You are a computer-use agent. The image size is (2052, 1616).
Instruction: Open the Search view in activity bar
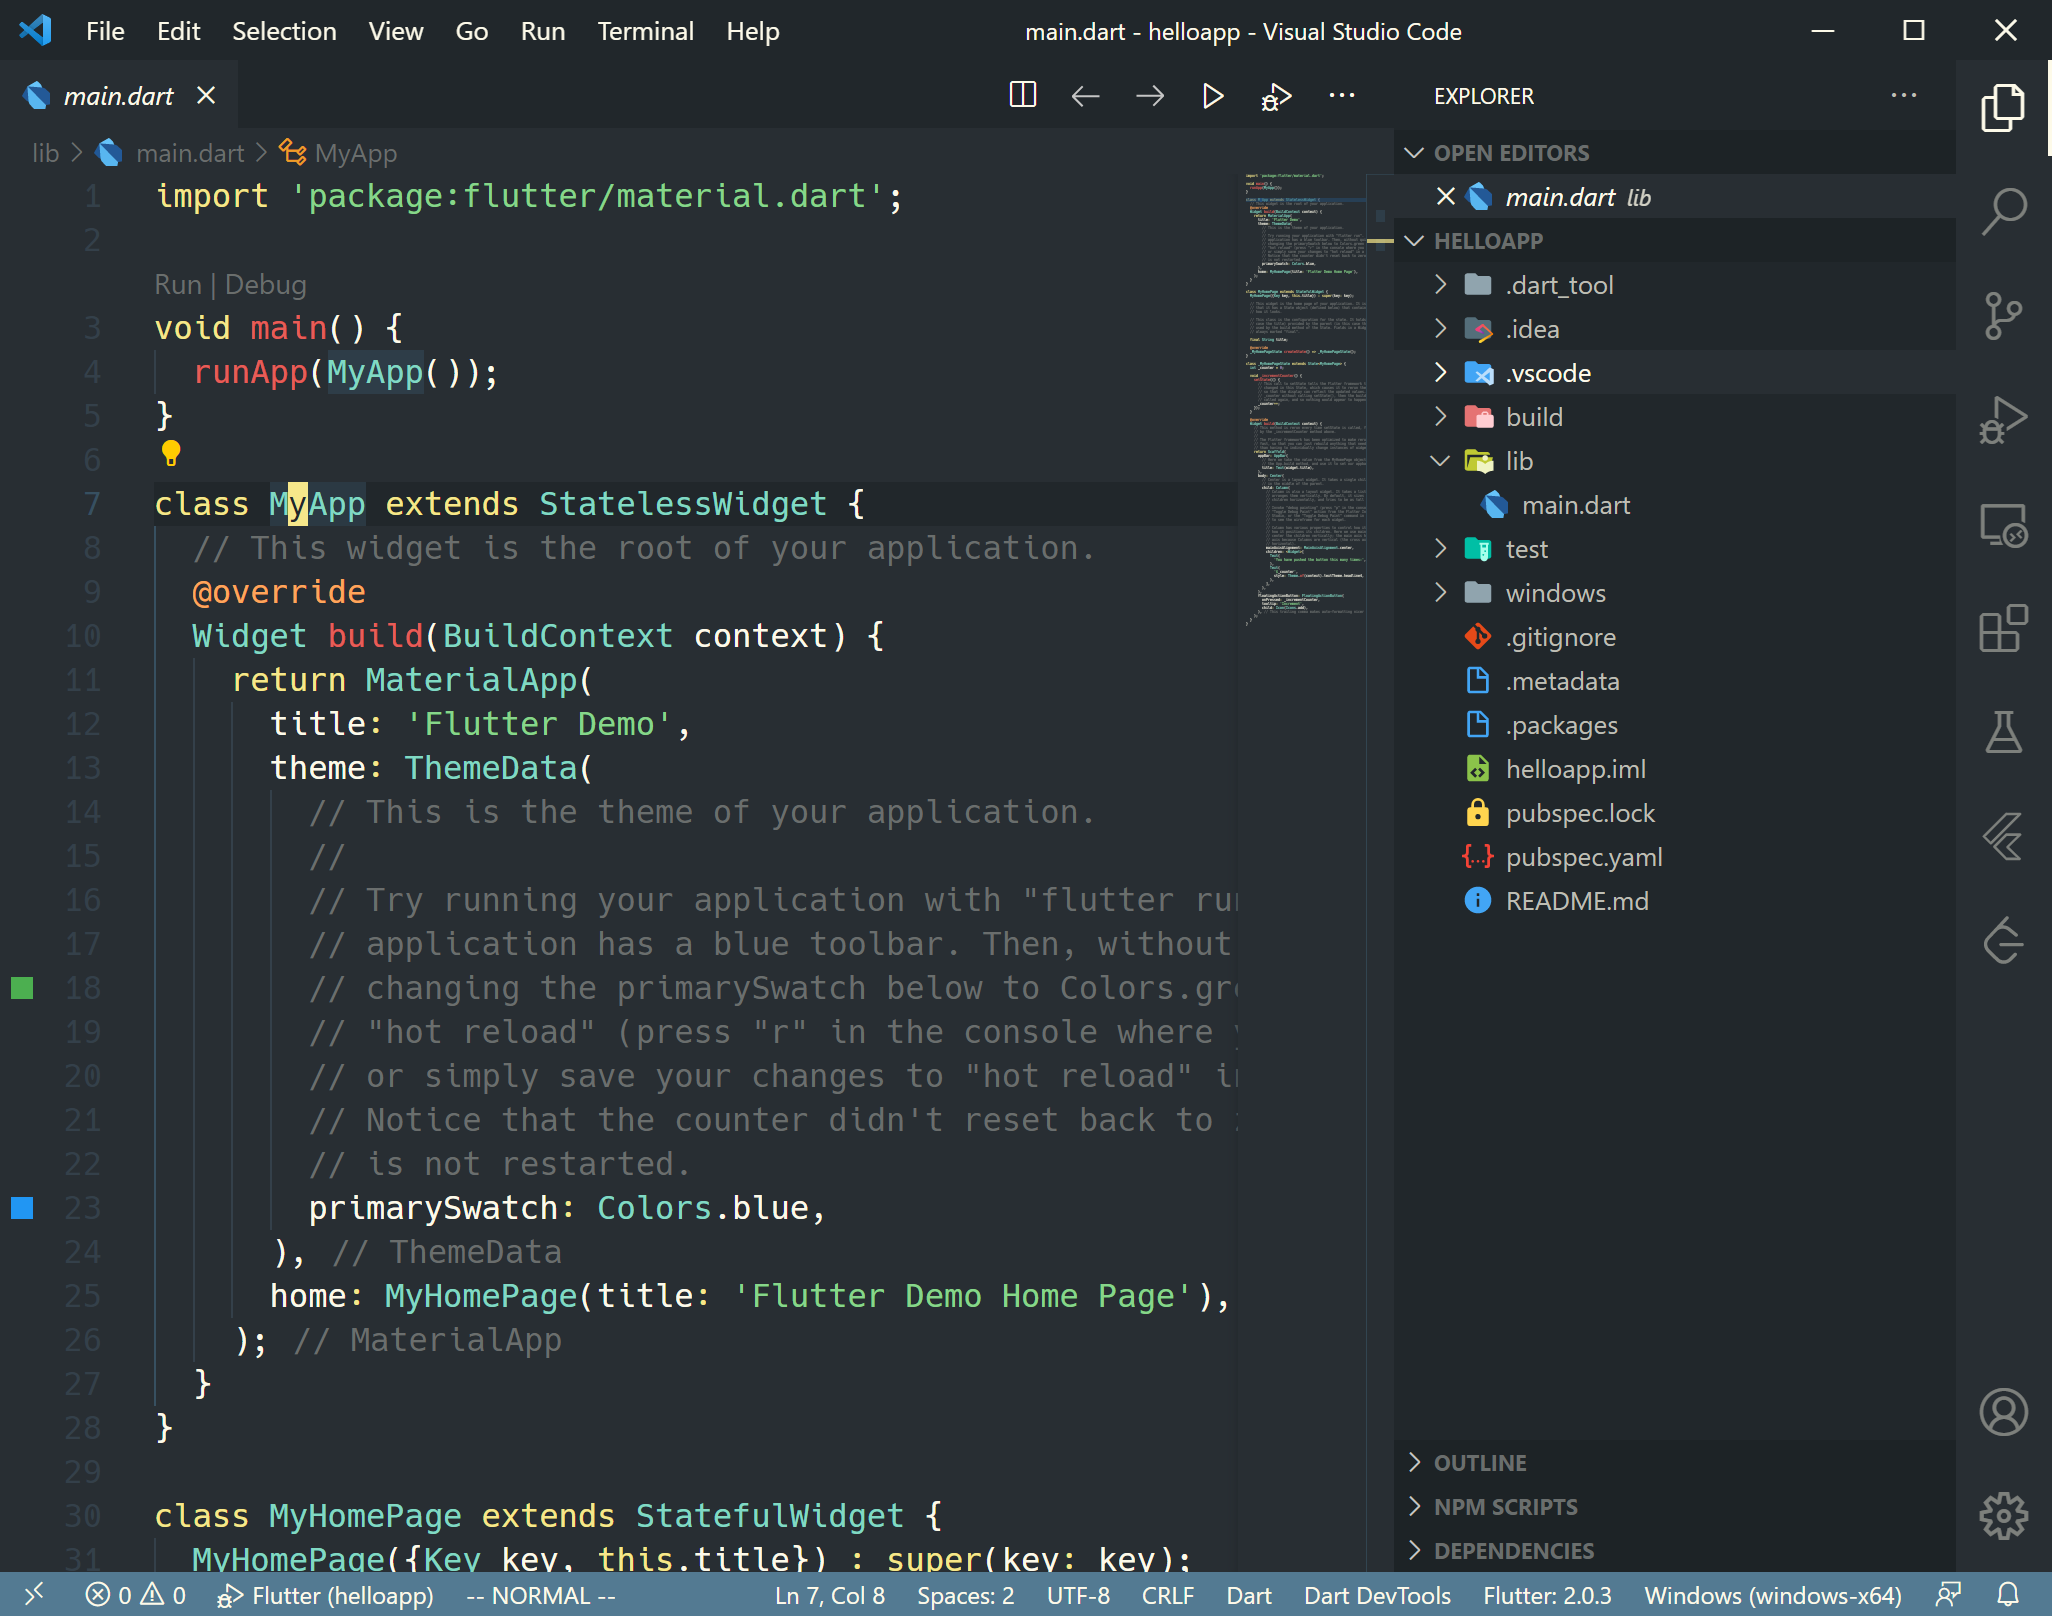[2003, 211]
